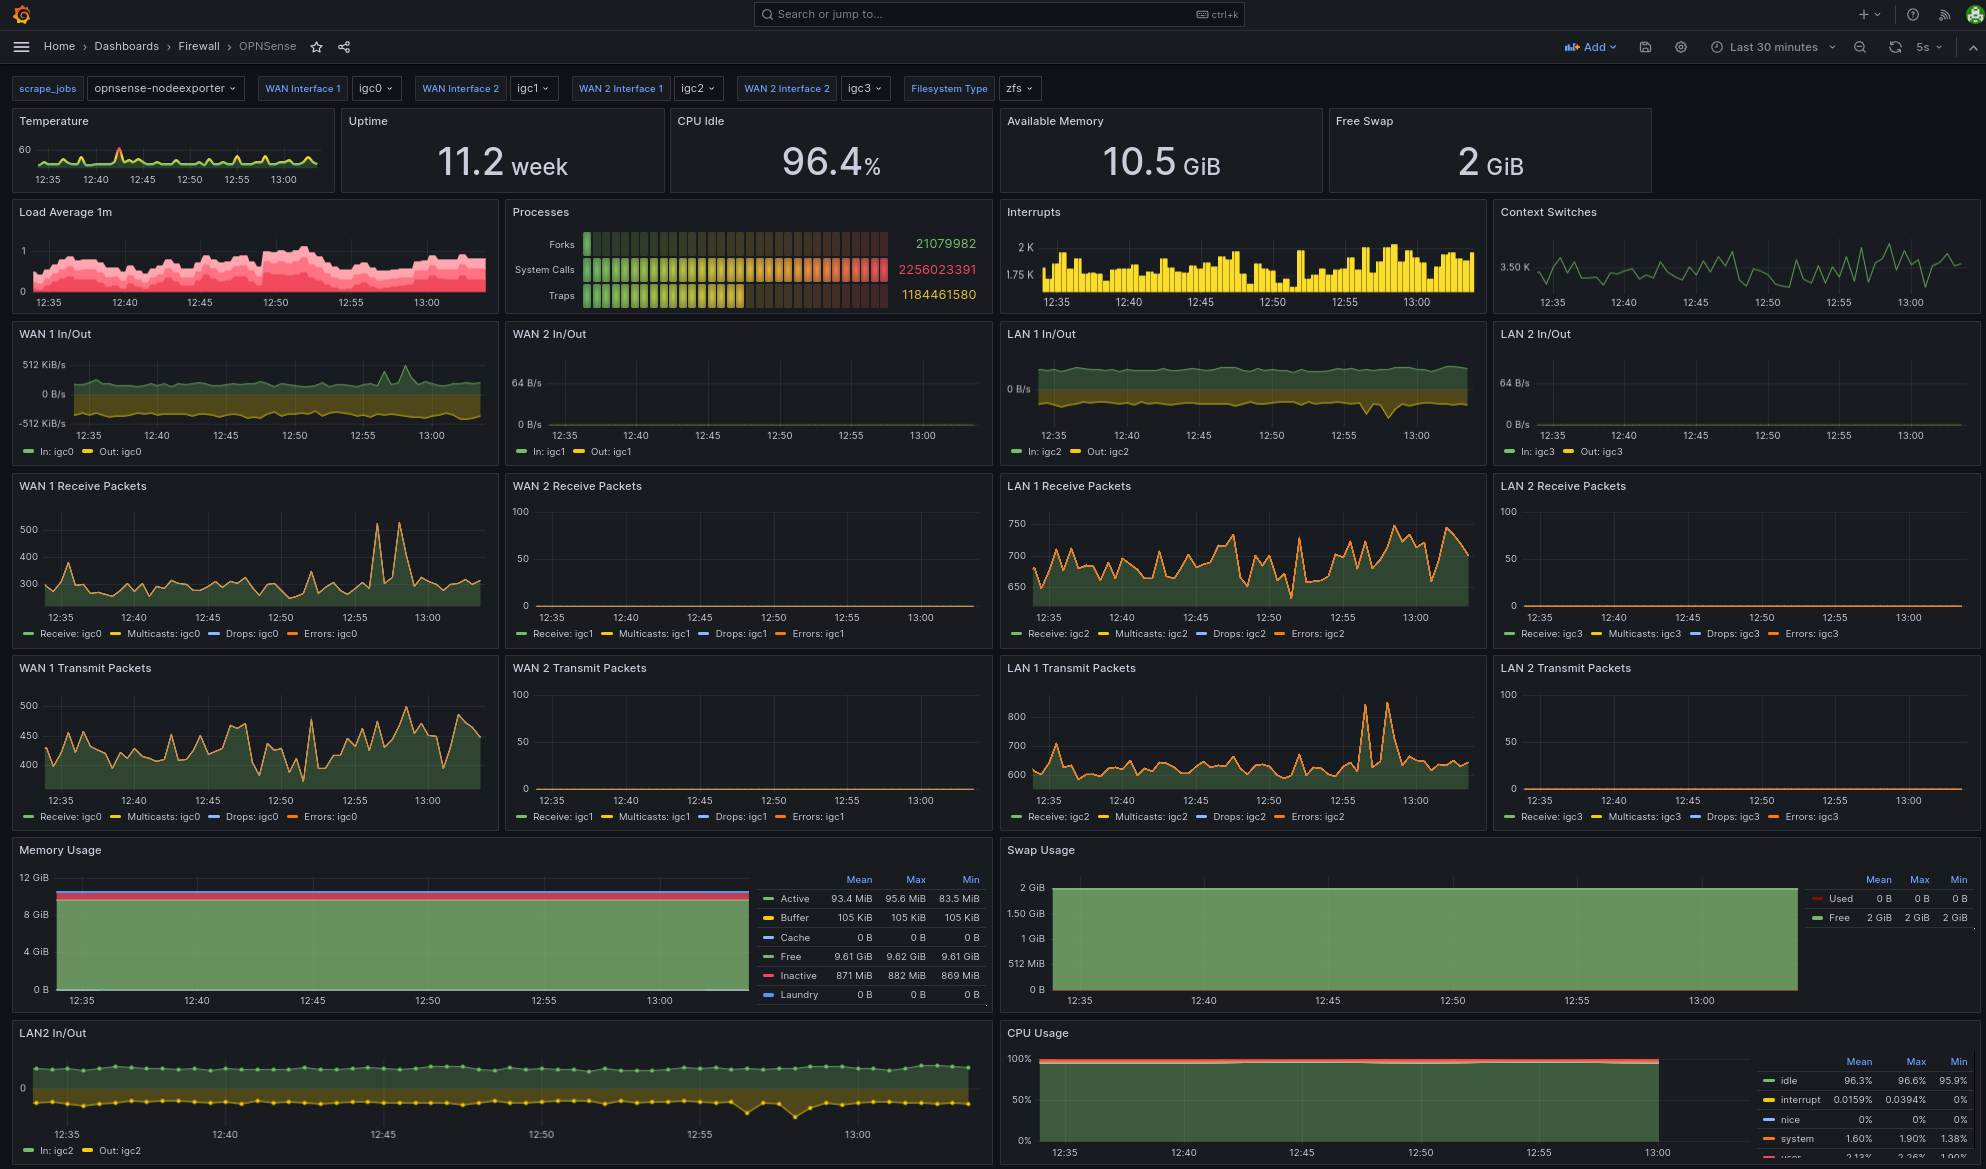Toggle the Forks series in Processes legend
1986x1169 pixels.
[x=561, y=245]
